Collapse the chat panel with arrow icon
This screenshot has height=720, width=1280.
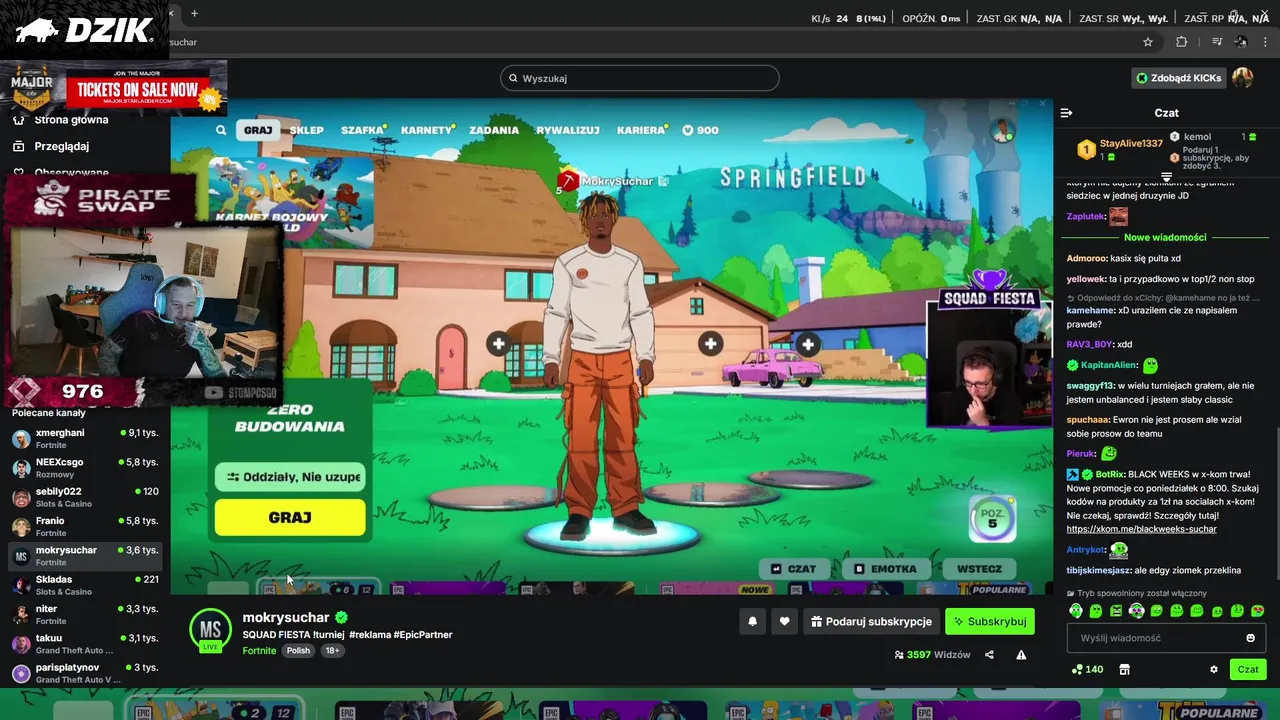1066,113
